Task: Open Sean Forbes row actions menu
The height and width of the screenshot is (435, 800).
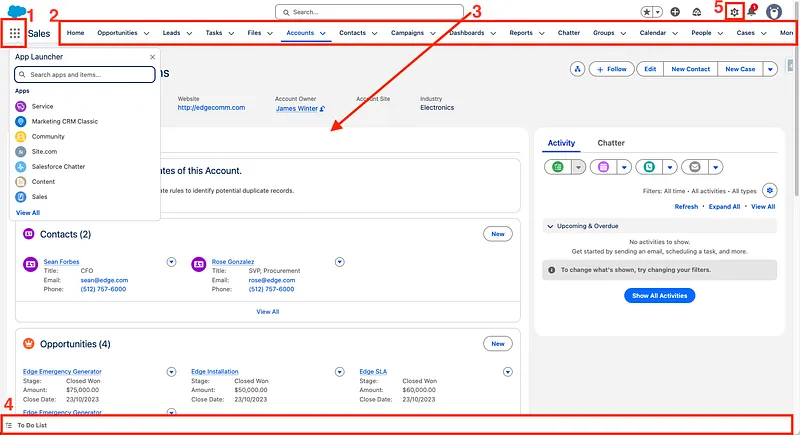Action: pyautogui.click(x=171, y=262)
